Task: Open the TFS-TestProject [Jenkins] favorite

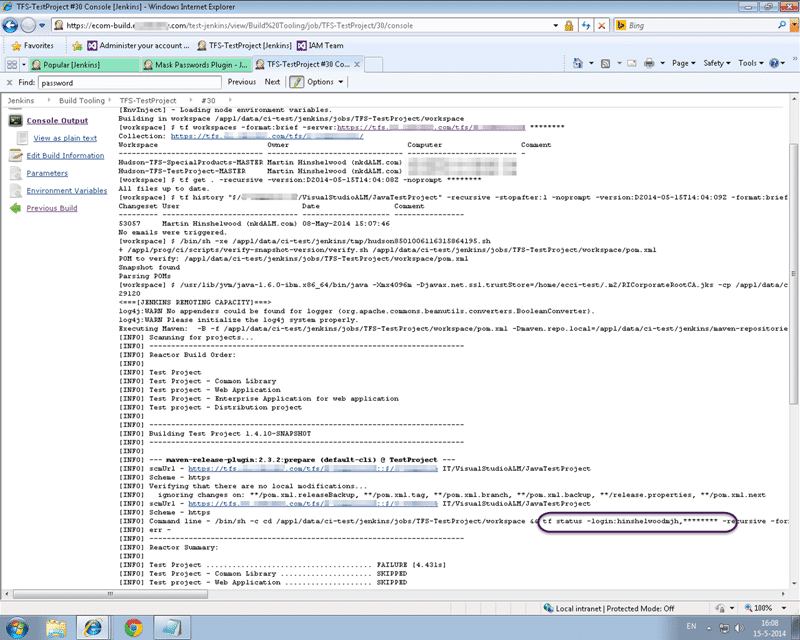Action: 244,45
